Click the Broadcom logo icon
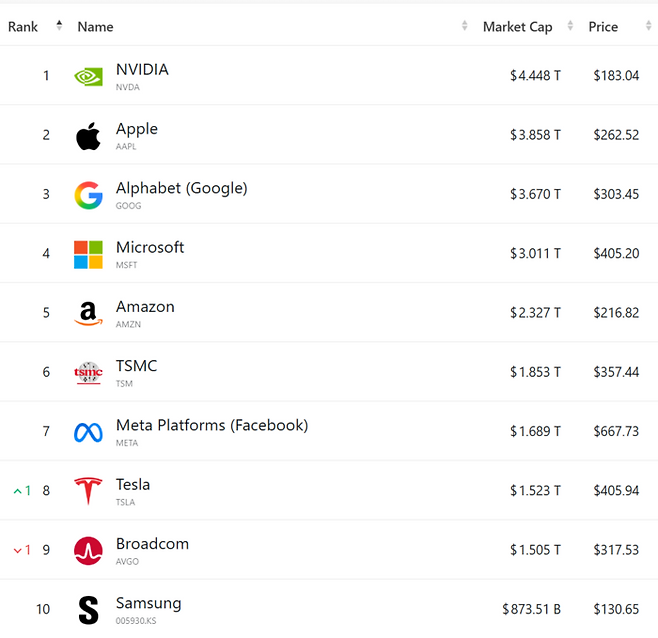 [x=88, y=550]
